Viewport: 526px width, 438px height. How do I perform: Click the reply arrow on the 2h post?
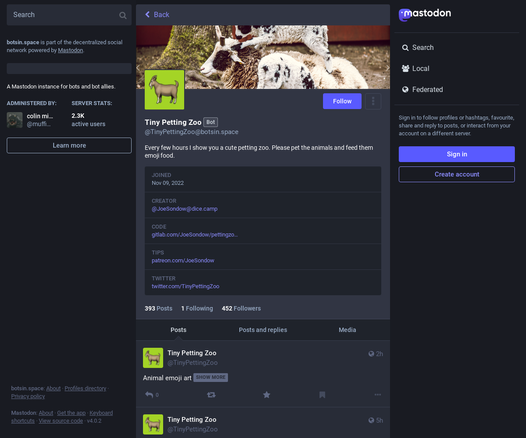click(149, 395)
